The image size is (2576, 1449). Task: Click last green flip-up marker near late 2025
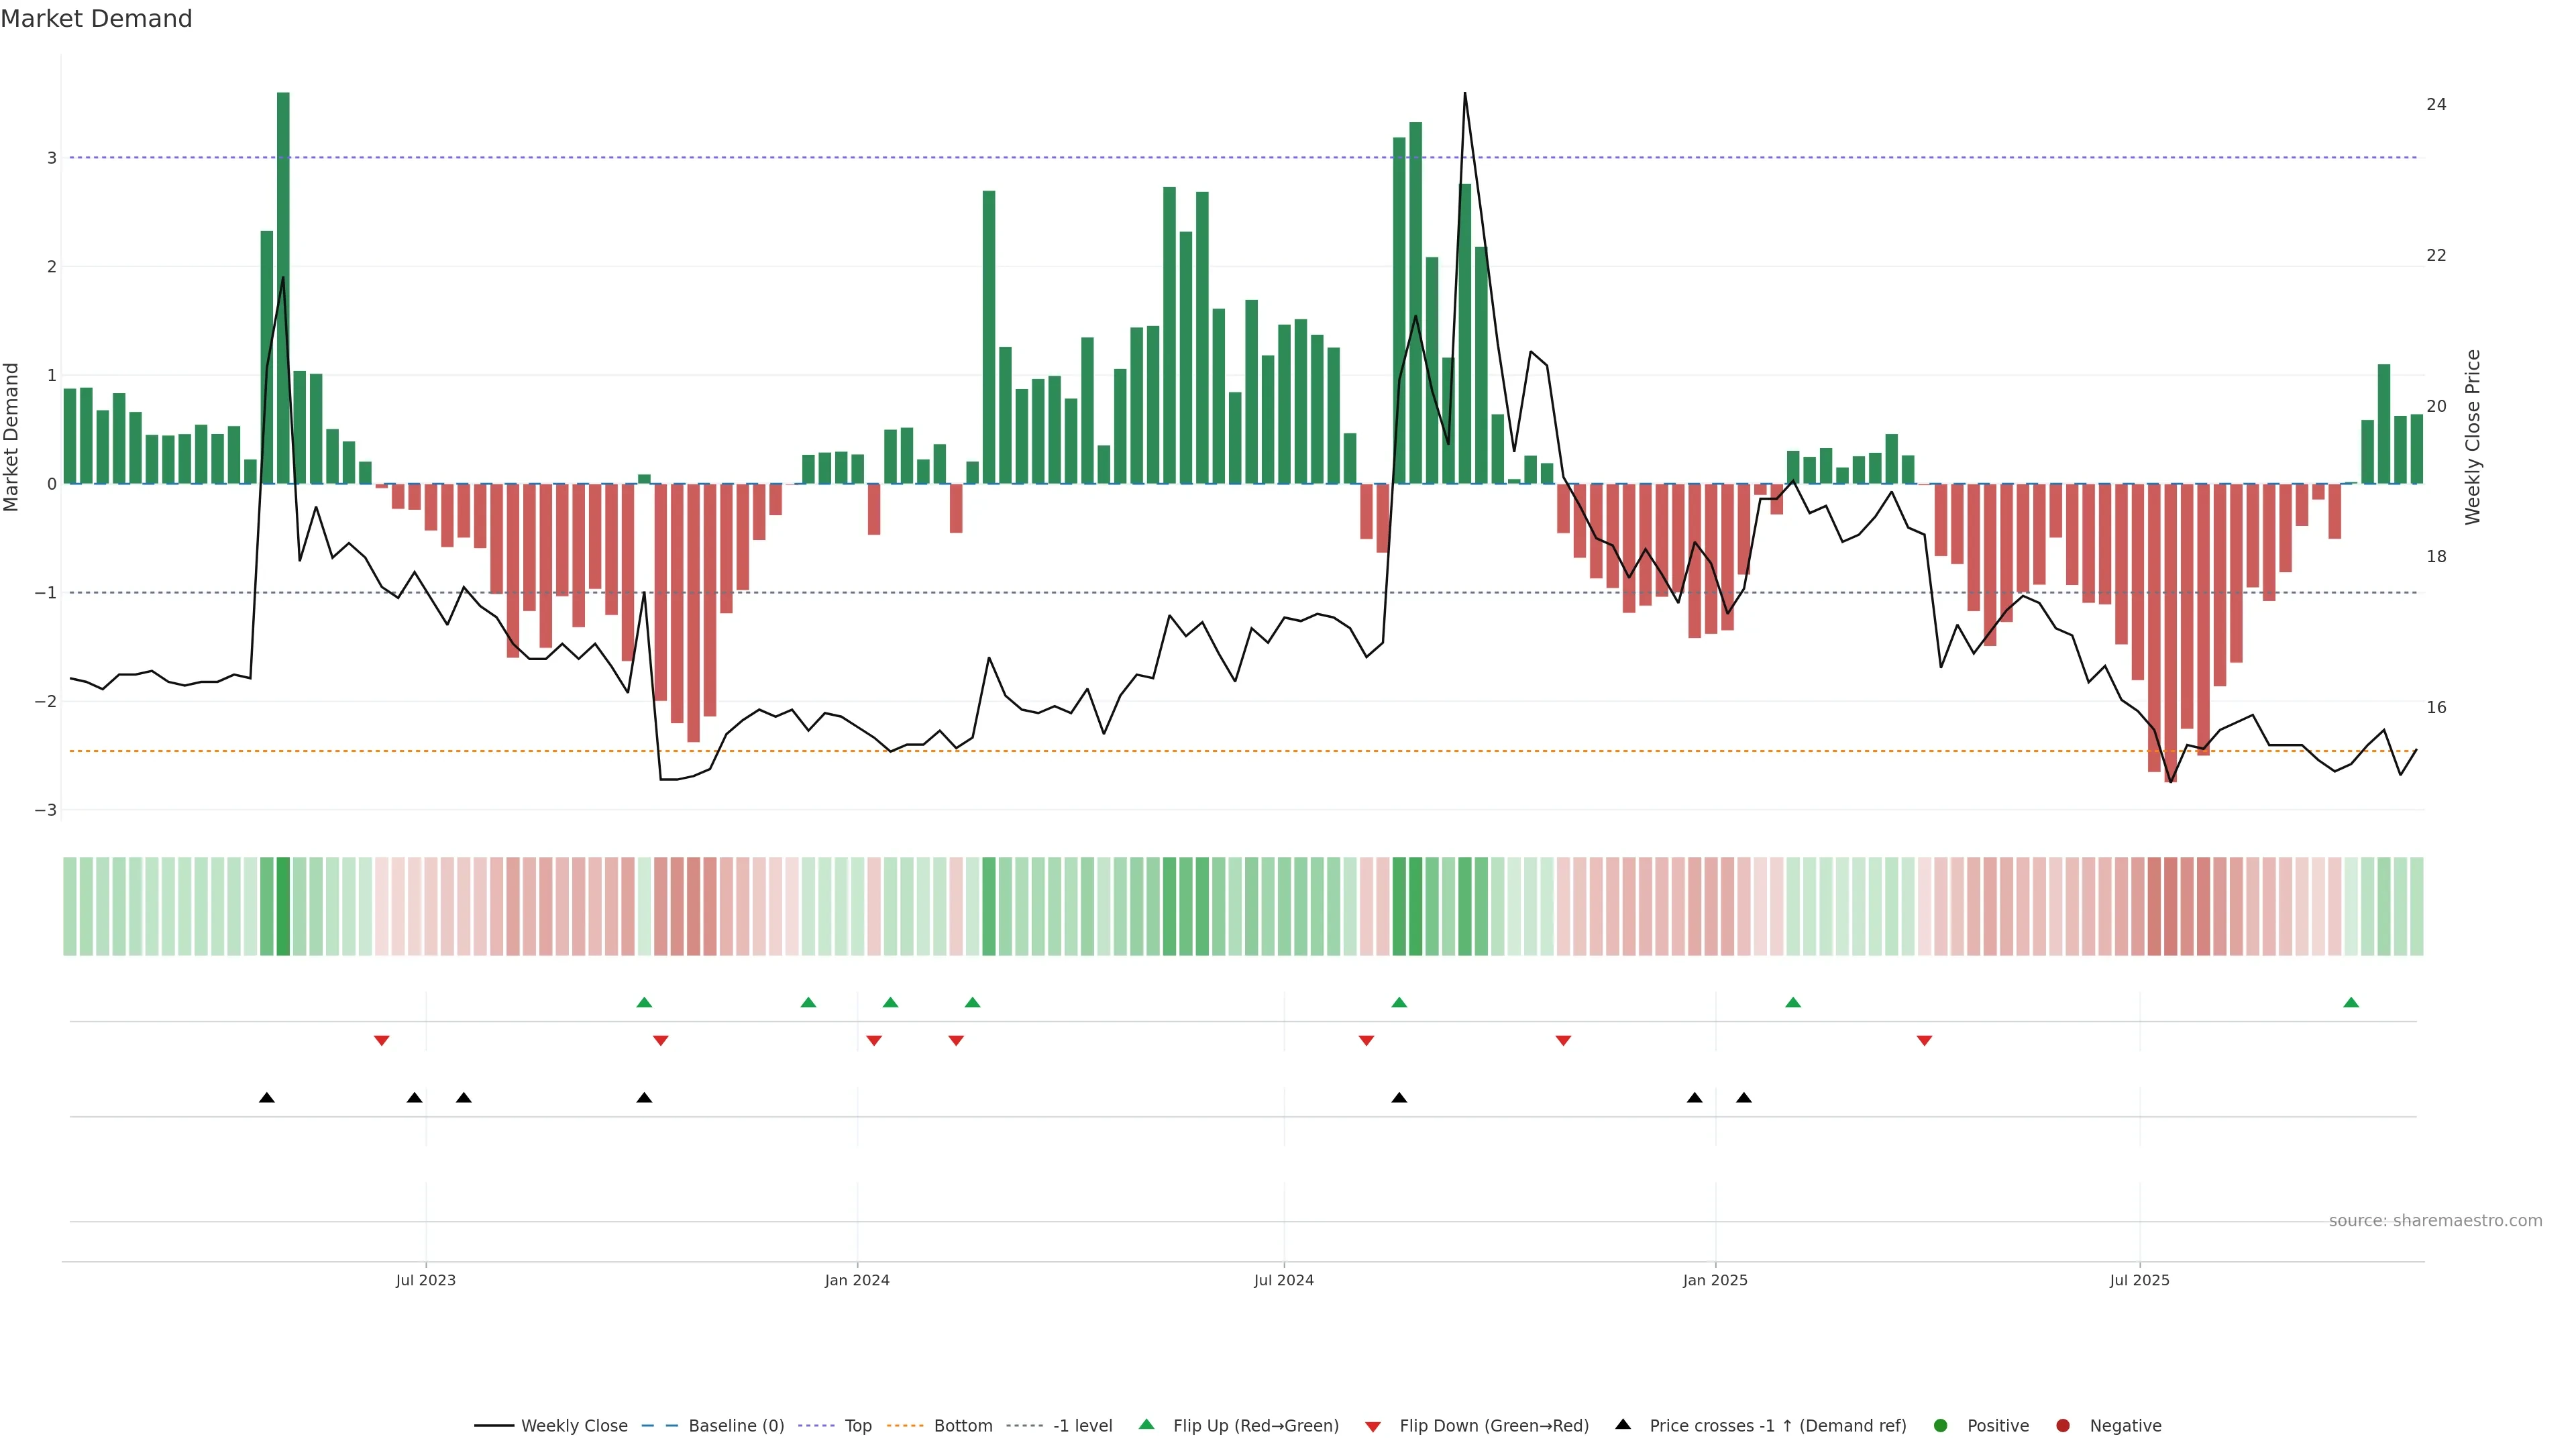click(2351, 1003)
